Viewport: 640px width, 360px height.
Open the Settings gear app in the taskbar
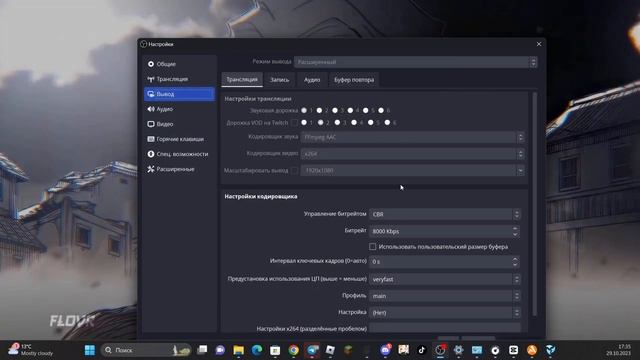click(458, 350)
